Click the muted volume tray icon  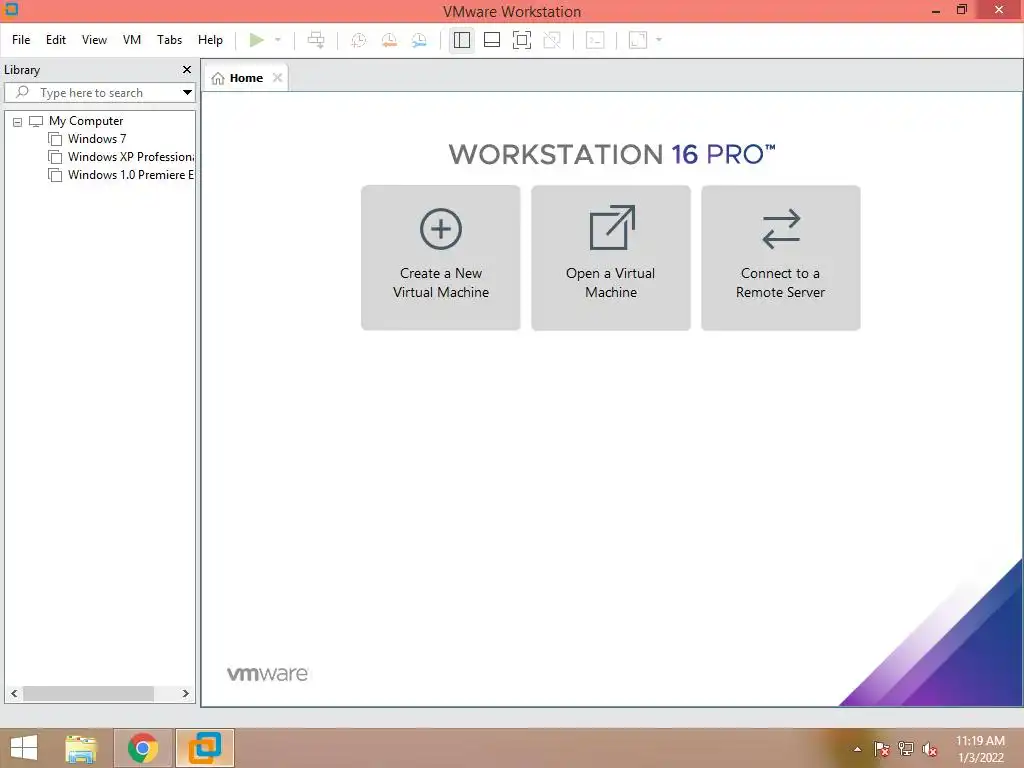point(930,749)
